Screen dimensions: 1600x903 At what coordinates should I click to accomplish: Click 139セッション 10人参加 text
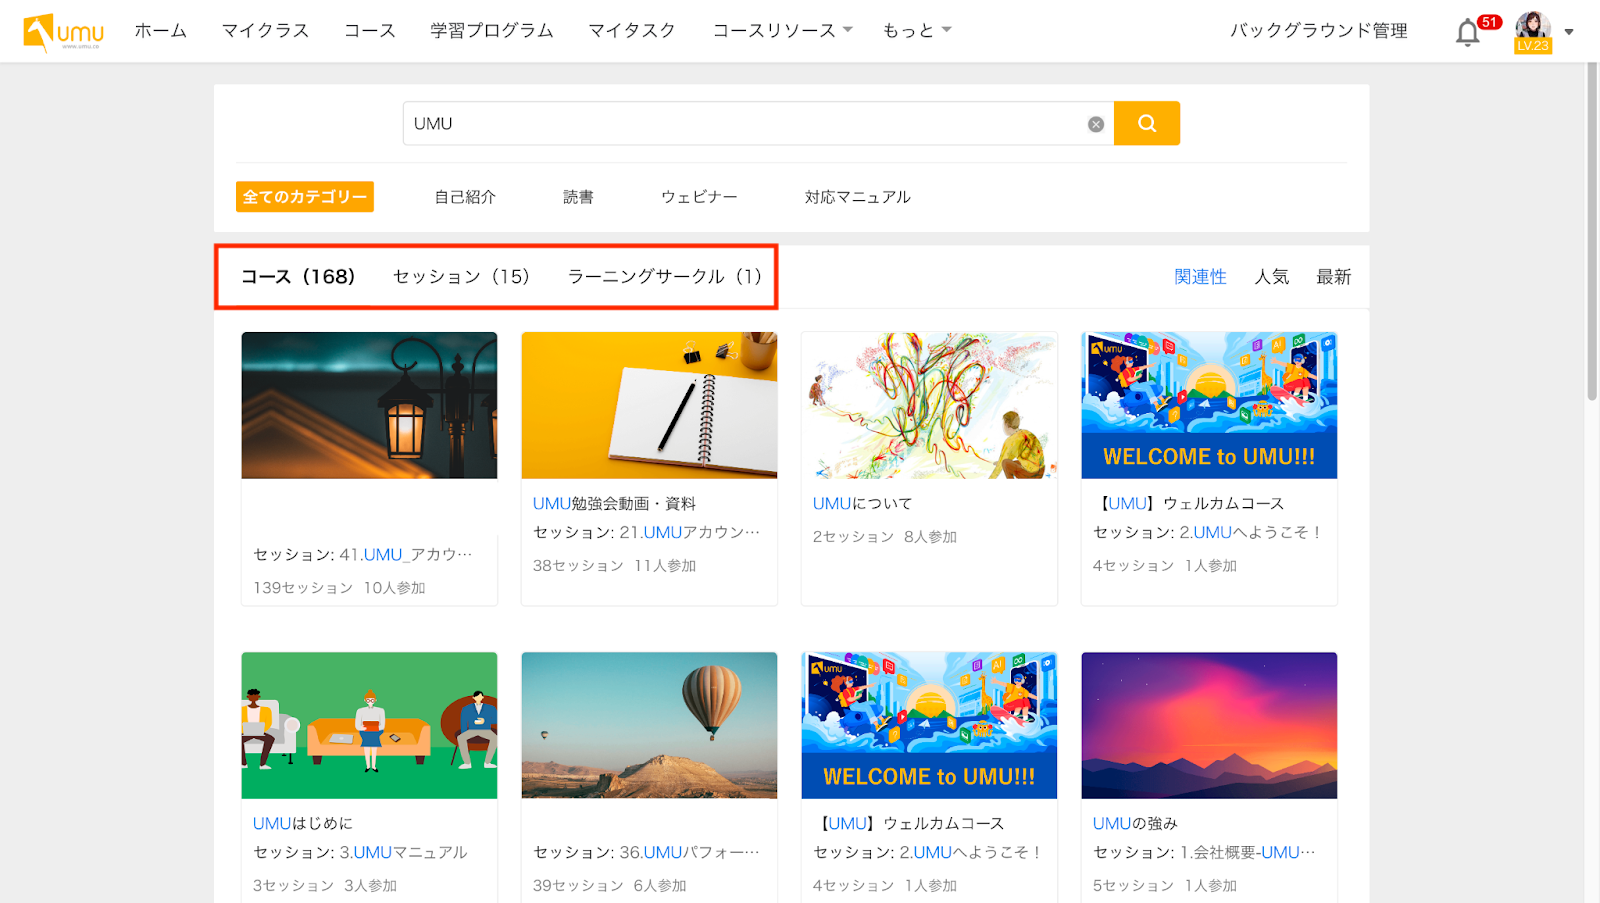[x=339, y=588]
